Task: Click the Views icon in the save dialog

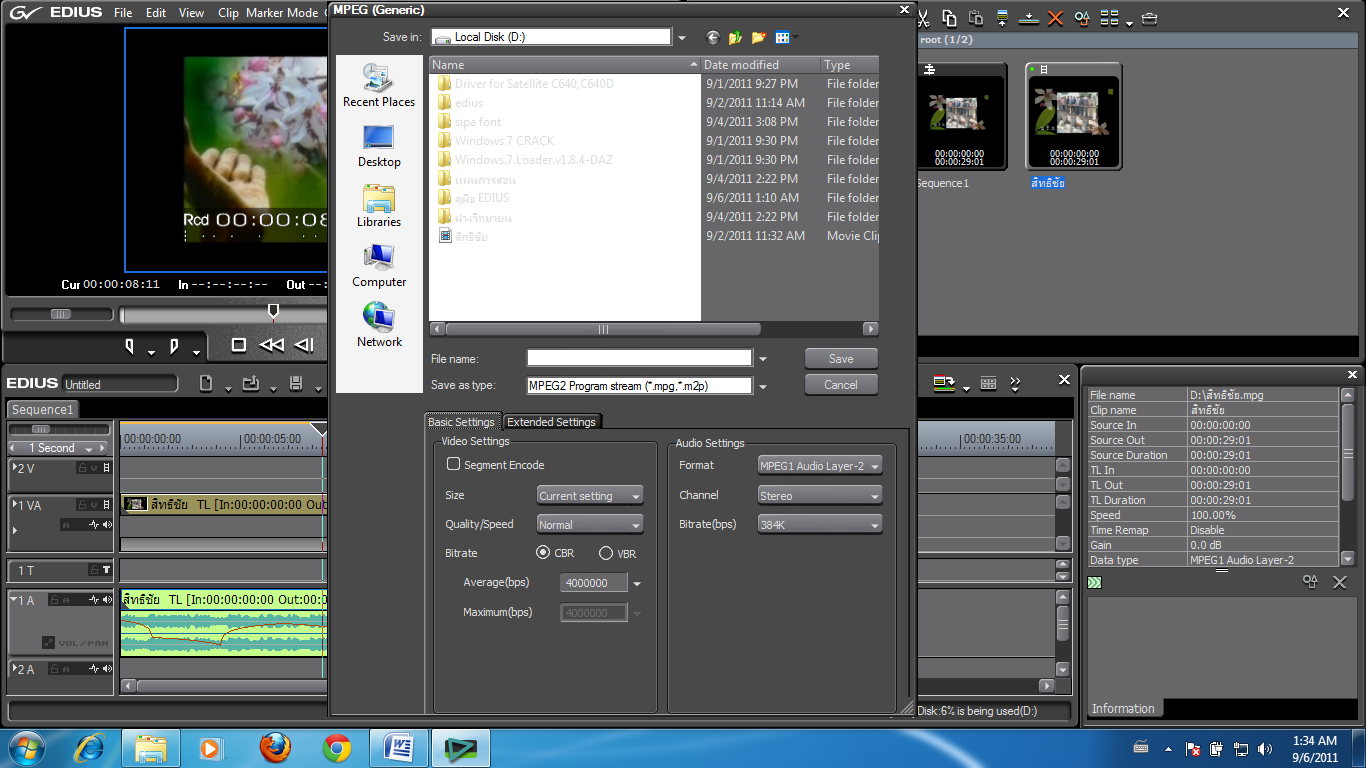Action: tap(782, 37)
